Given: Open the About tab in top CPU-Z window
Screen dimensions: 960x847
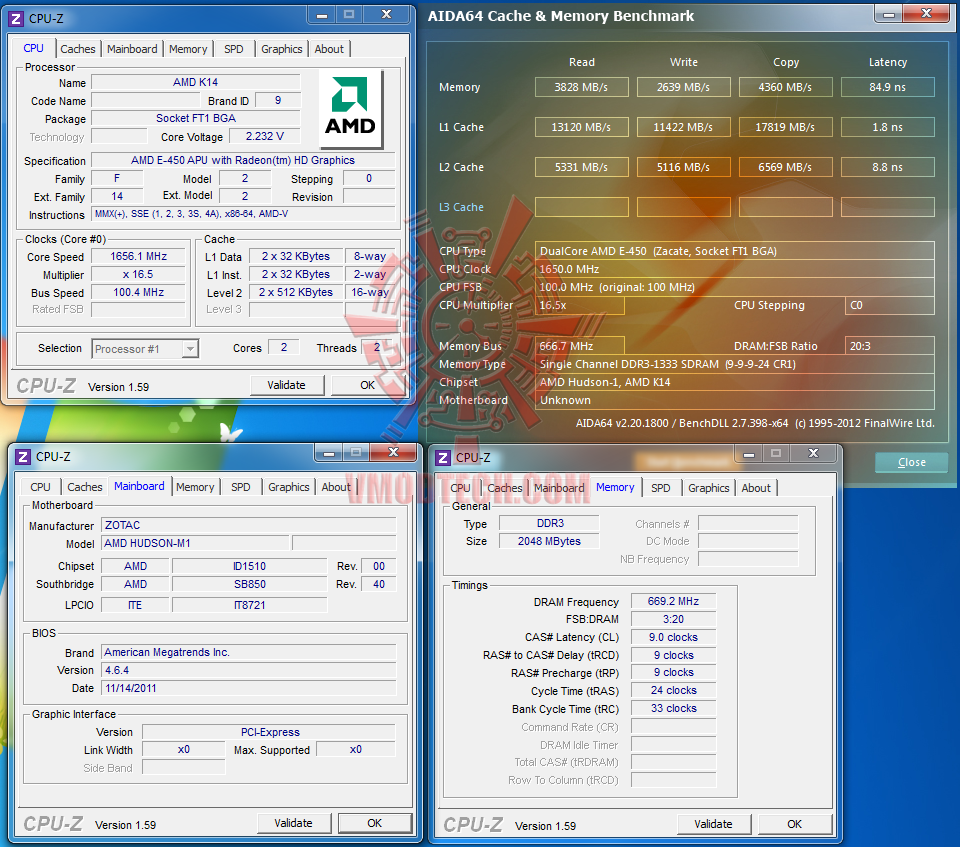Looking at the screenshot, I should tap(329, 49).
